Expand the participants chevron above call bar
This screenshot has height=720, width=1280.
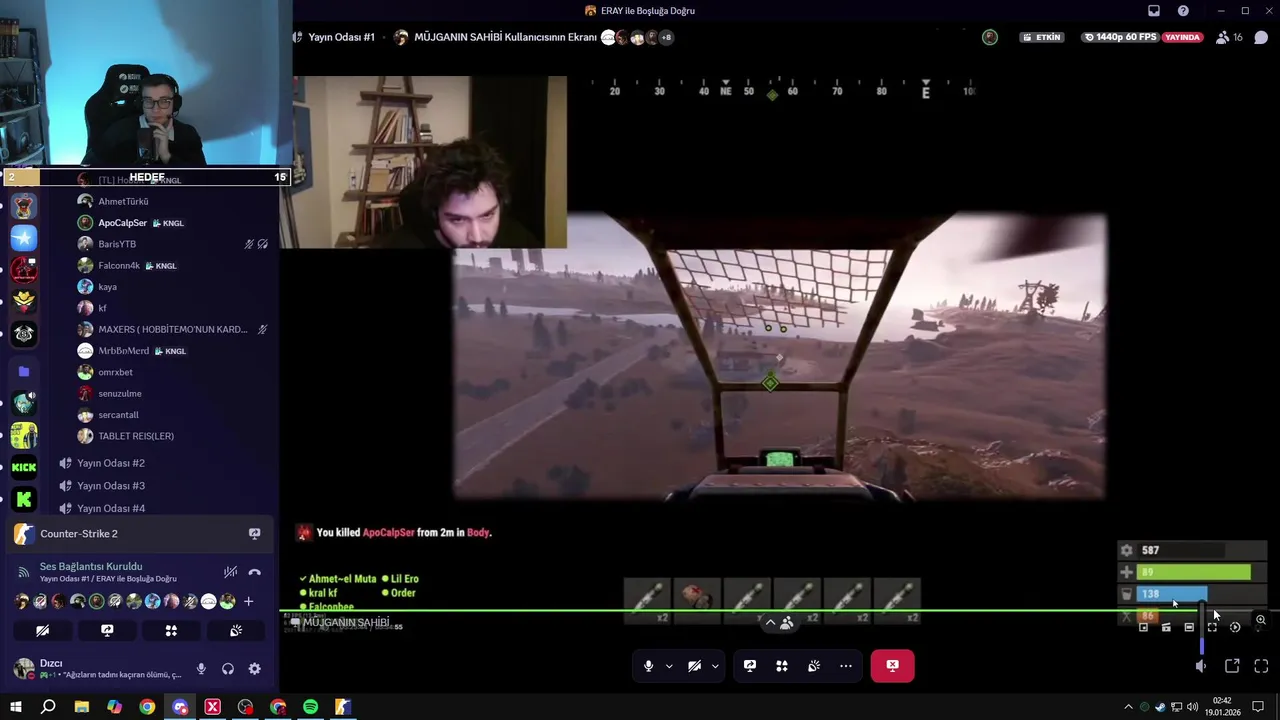[779, 623]
